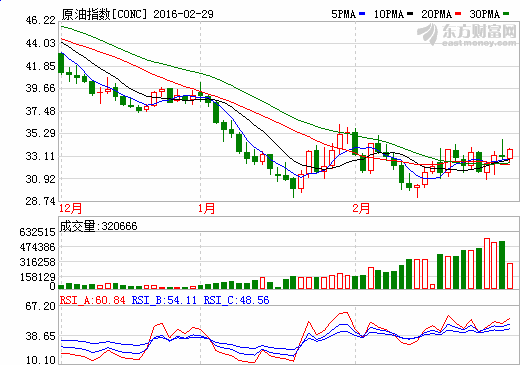520x365 pixels.
Task: Click the 44.03 price axis value
Action: click(x=41, y=43)
